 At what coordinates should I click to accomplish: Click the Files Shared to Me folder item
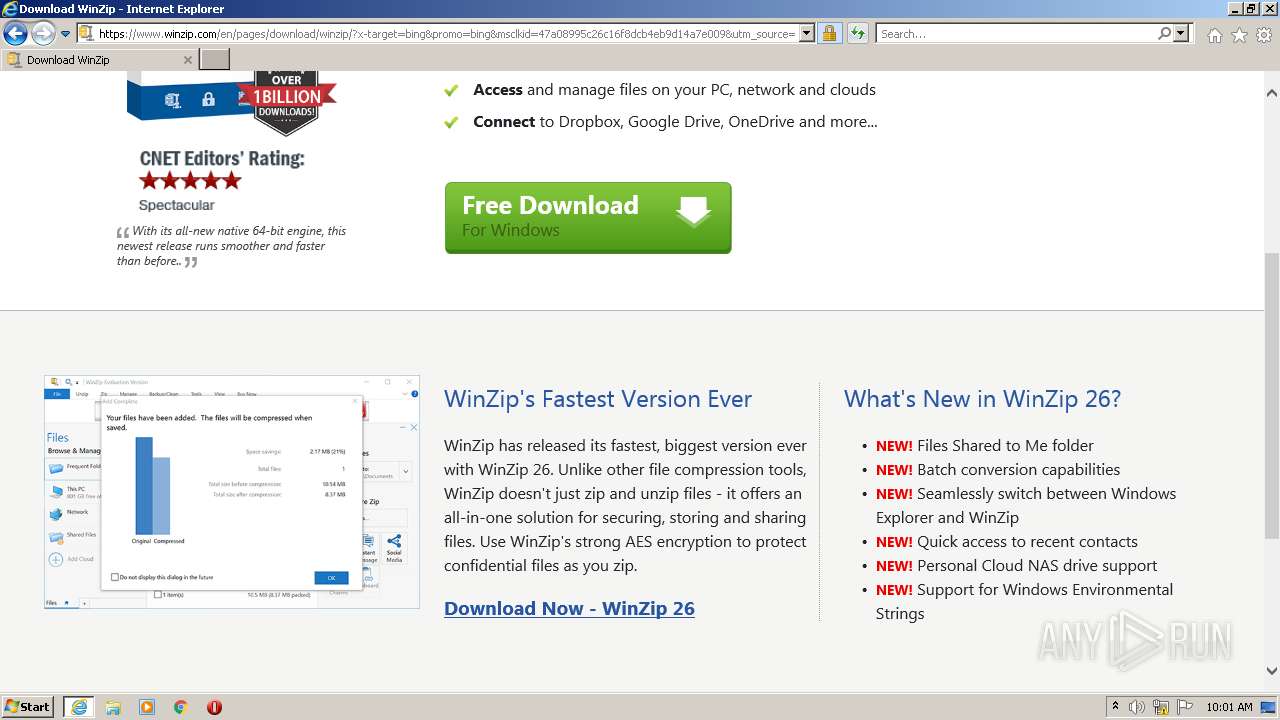pos(1005,446)
